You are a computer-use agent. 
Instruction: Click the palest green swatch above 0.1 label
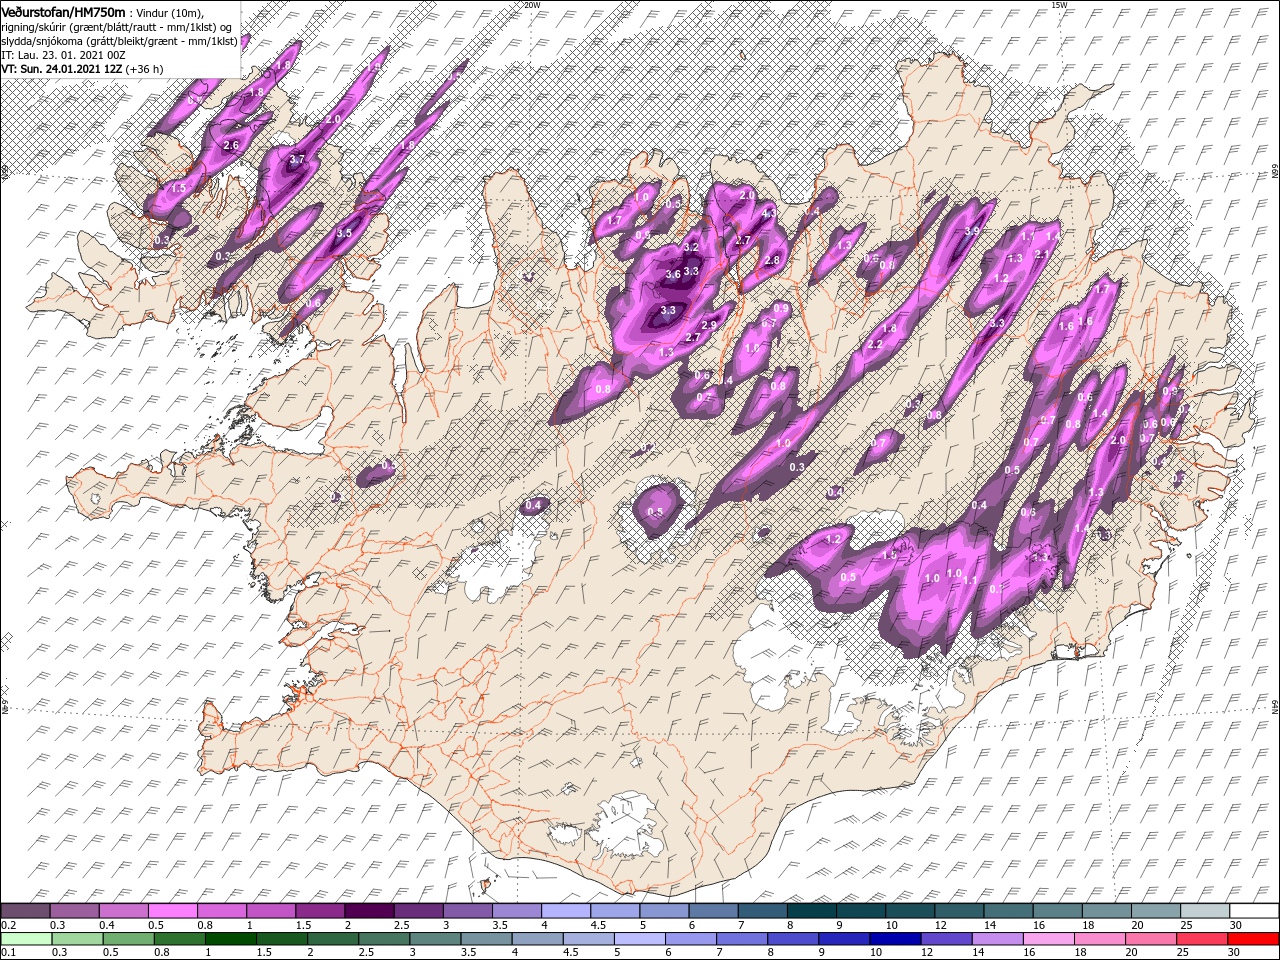26,939
